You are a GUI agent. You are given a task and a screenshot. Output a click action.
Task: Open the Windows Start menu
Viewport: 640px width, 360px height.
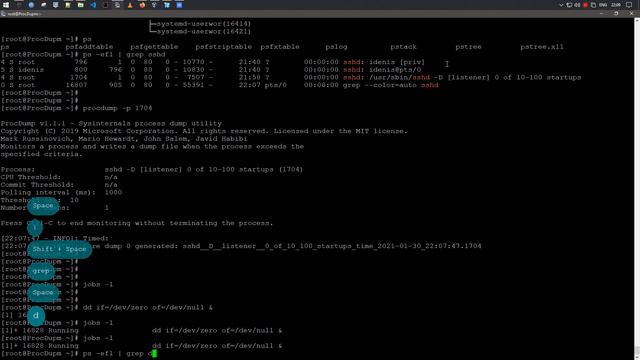[6, 5]
